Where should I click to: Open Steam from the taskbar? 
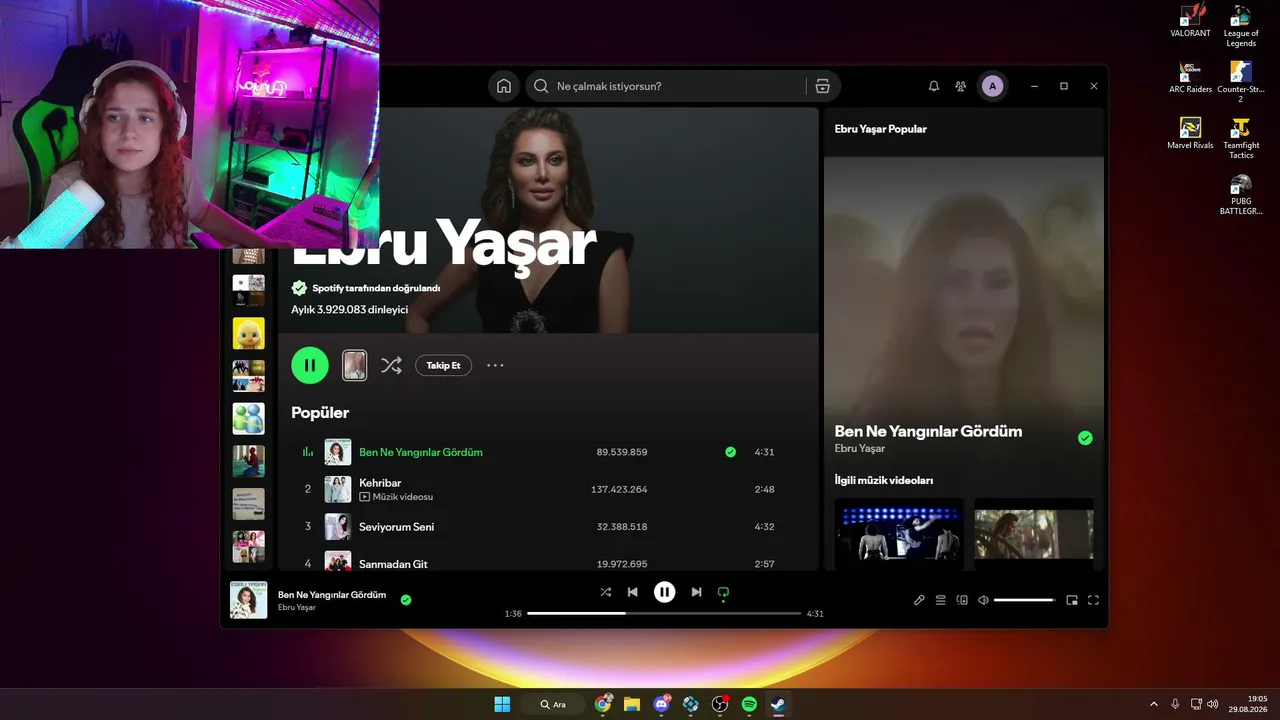pyautogui.click(x=778, y=704)
